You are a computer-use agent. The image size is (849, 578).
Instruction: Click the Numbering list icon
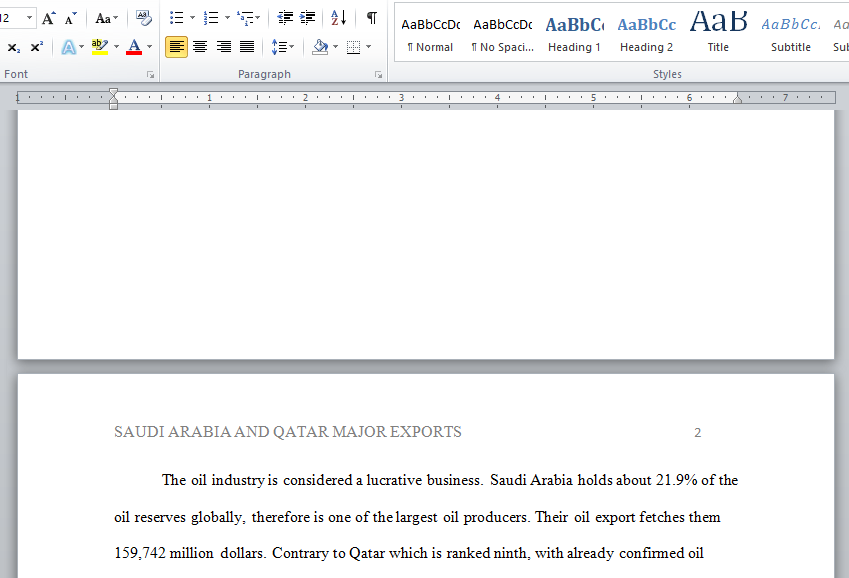click(x=211, y=18)
